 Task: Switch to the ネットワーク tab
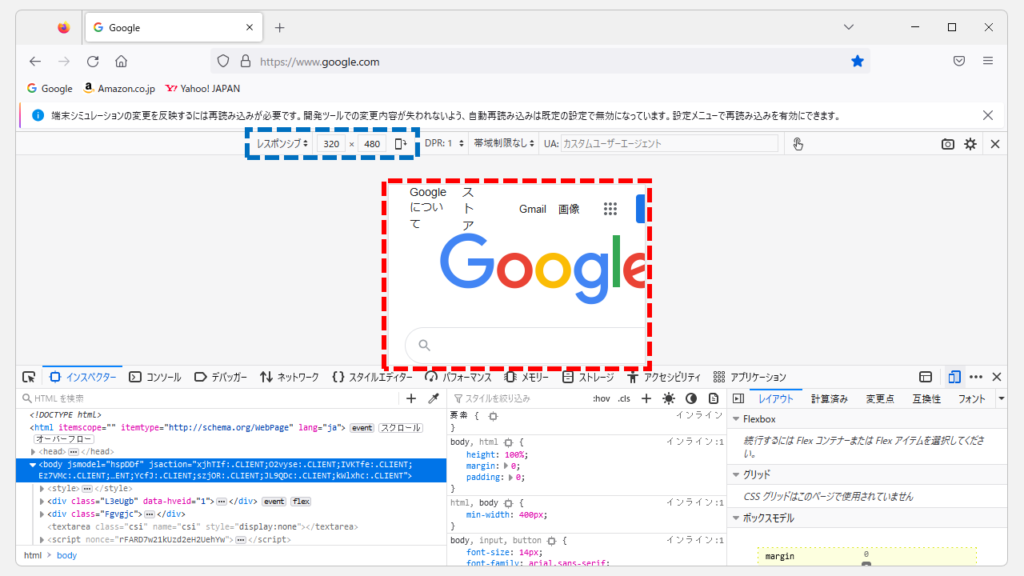click(289, 377)
